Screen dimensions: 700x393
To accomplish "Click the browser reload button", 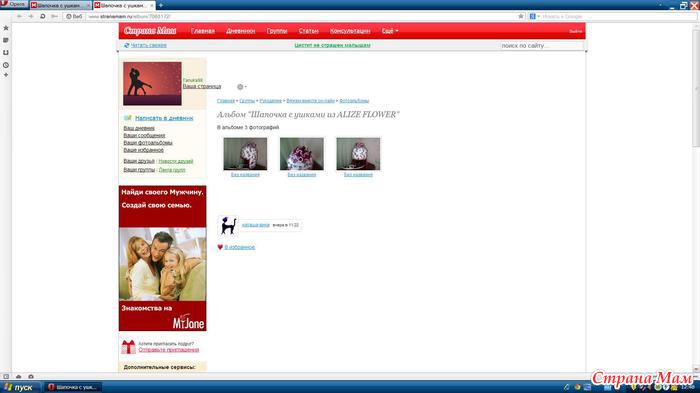I will (42, 17).
